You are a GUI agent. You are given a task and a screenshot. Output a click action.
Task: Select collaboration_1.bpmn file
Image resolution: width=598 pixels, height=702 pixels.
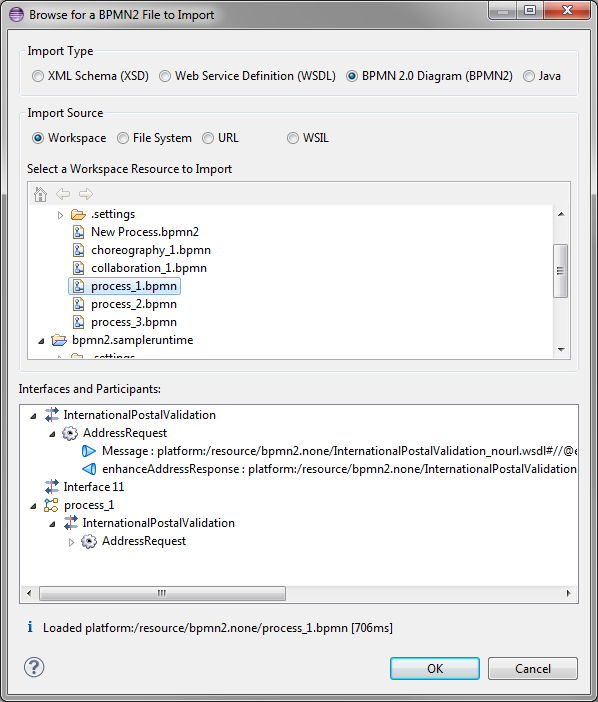click(149, 268)
